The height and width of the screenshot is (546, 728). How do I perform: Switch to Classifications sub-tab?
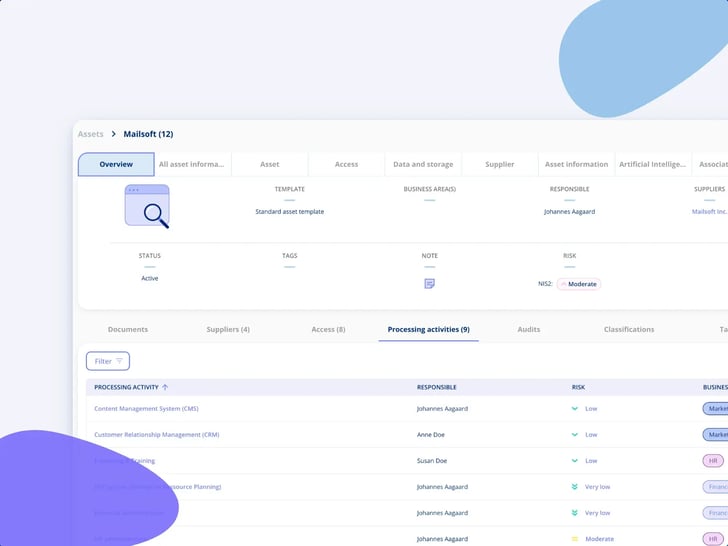(x=629, y=329)
